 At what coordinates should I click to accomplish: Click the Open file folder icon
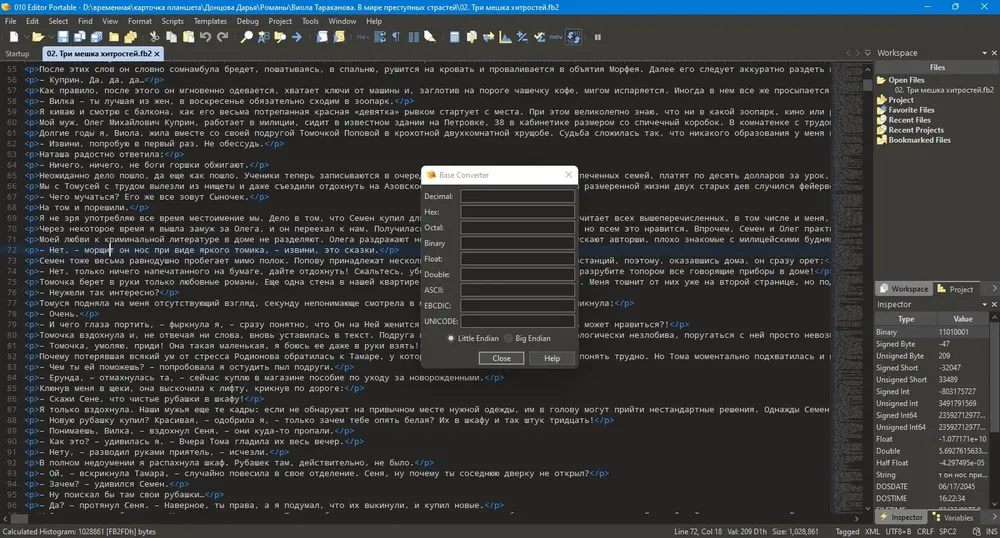pos(38,37)
